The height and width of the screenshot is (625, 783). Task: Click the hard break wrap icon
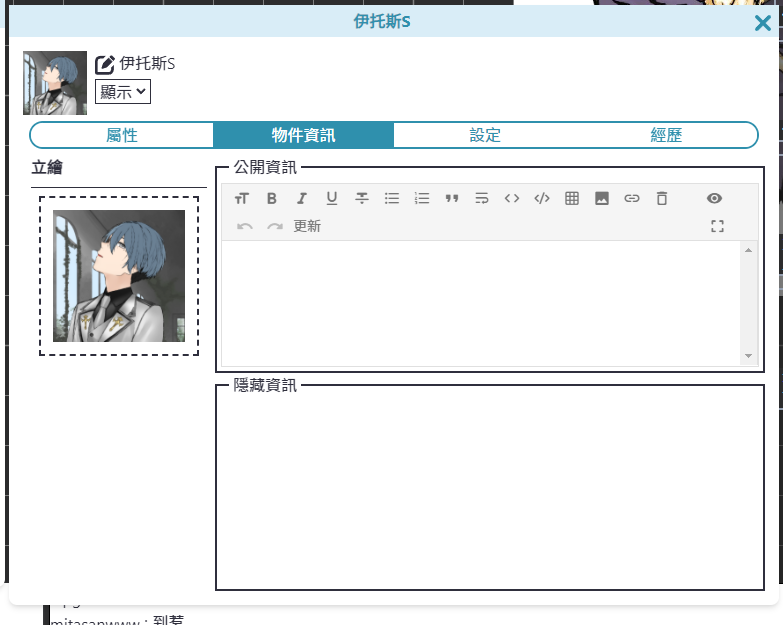pyautogui.click(x=482, y=199)
